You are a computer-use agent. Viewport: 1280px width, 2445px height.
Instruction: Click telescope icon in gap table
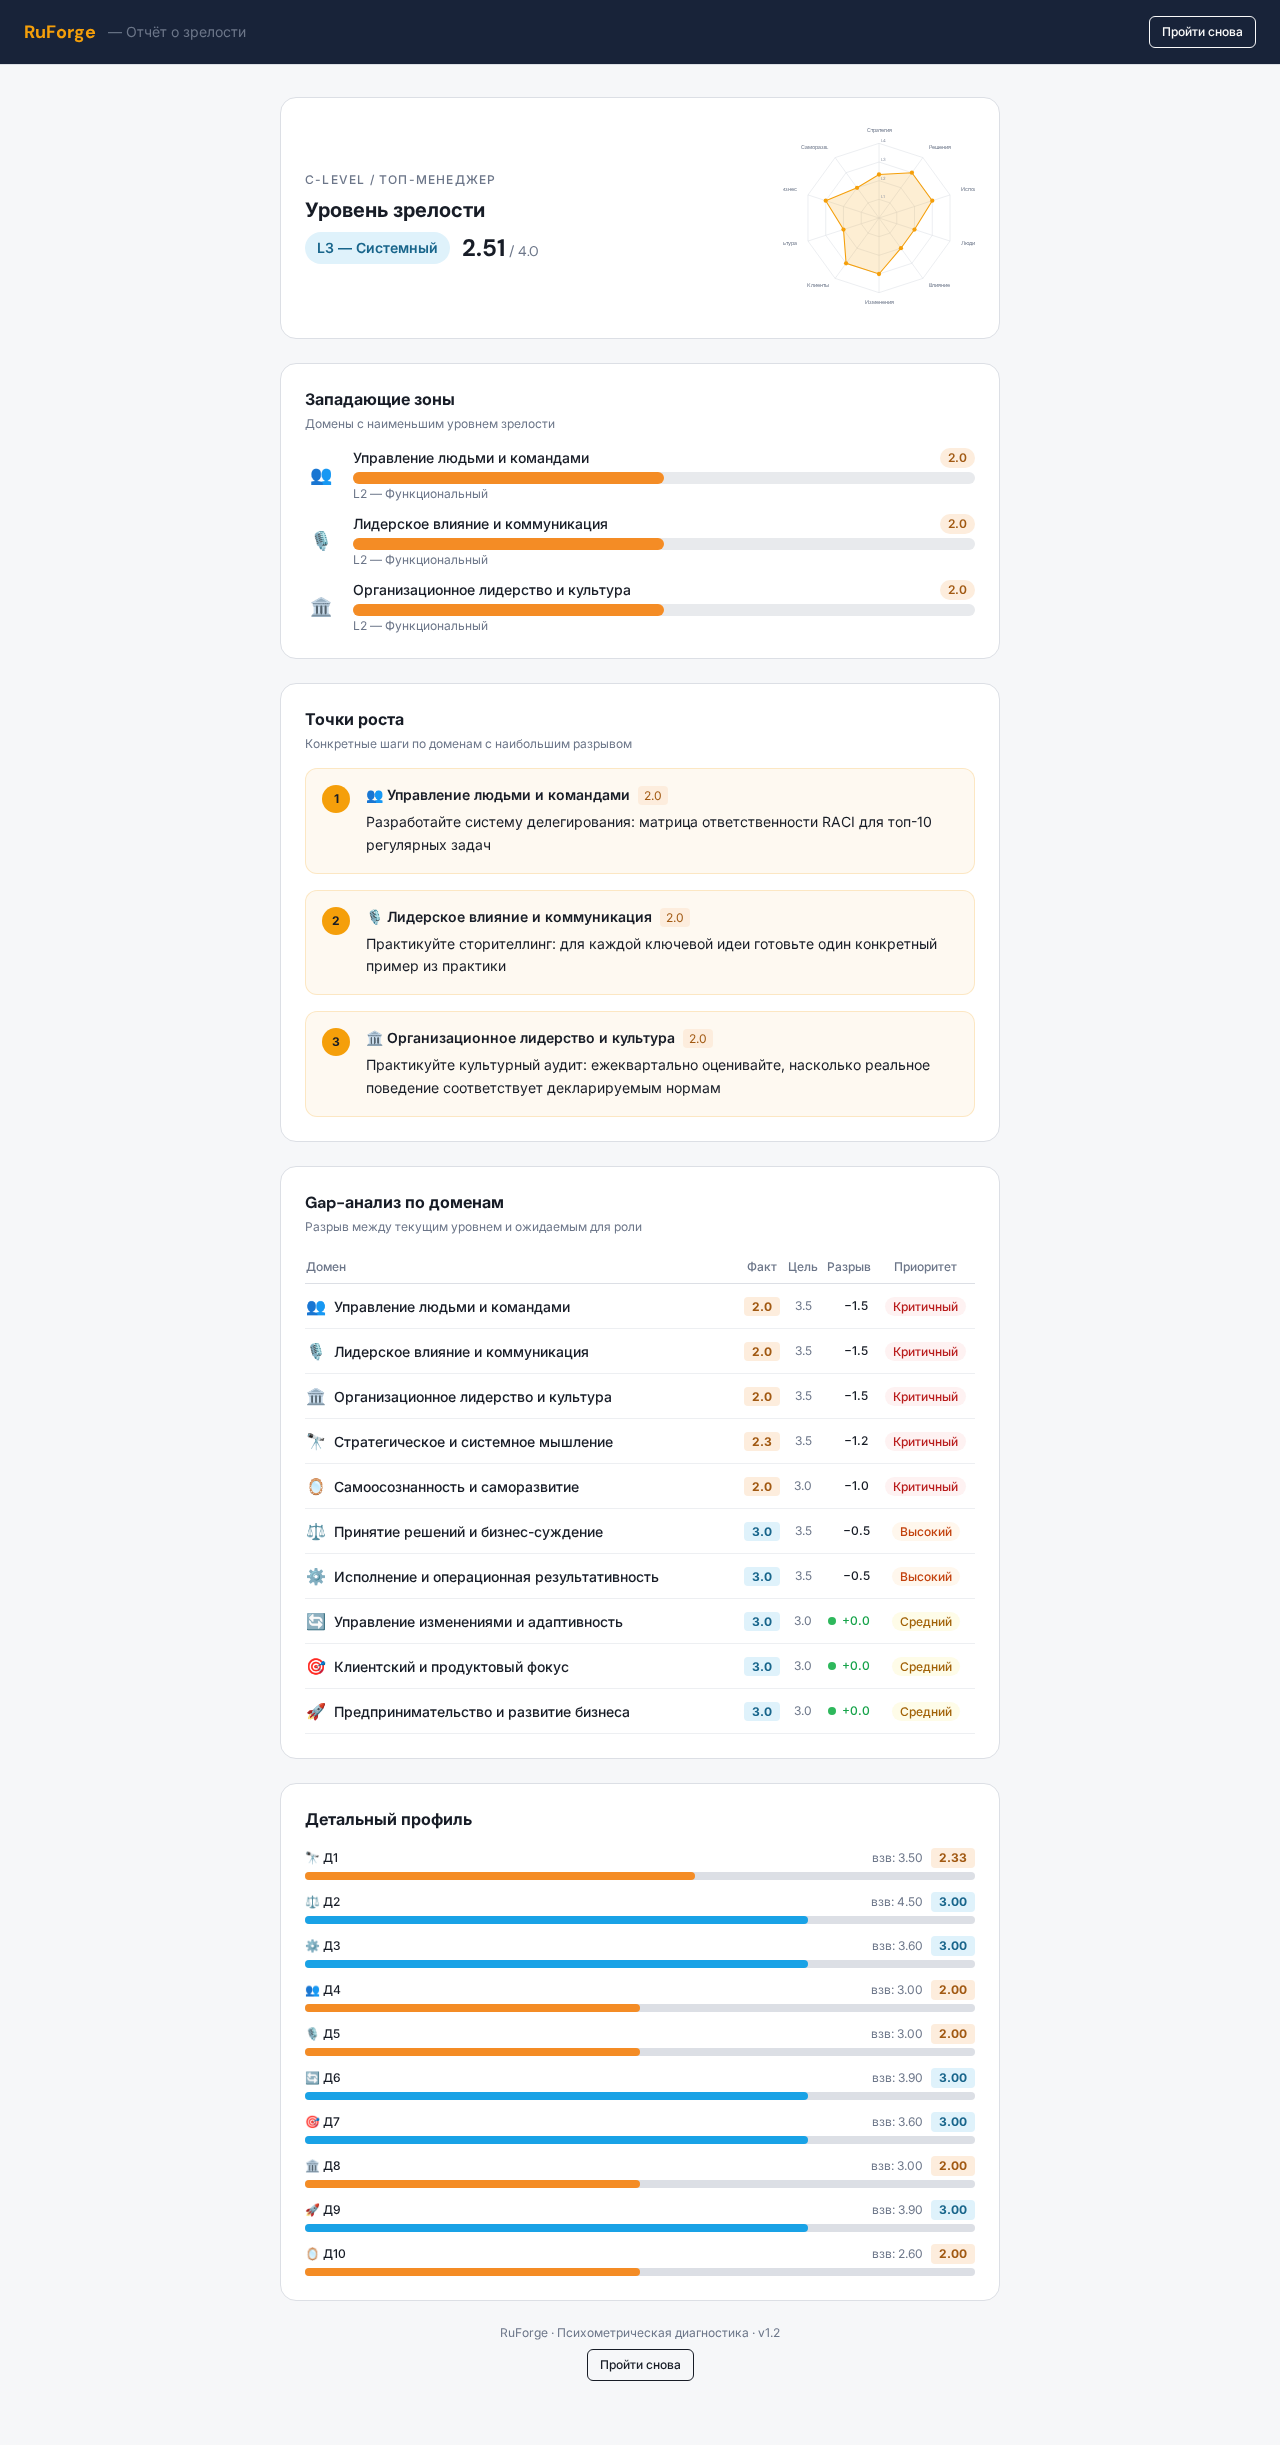point(316,1442)
